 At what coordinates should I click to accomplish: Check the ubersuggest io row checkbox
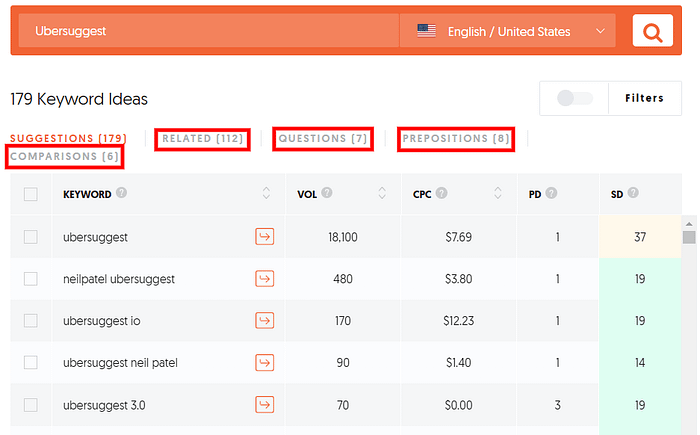click(30, 321)
